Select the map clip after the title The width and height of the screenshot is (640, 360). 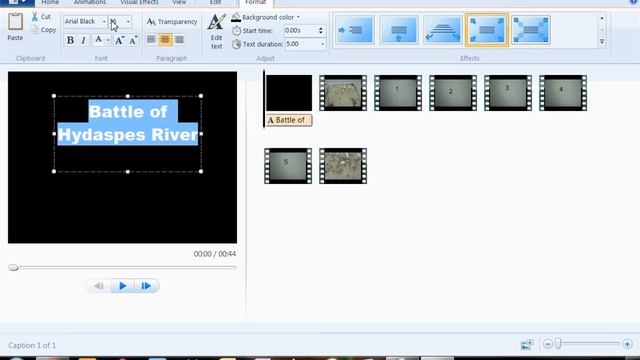(x=343, y=93)
